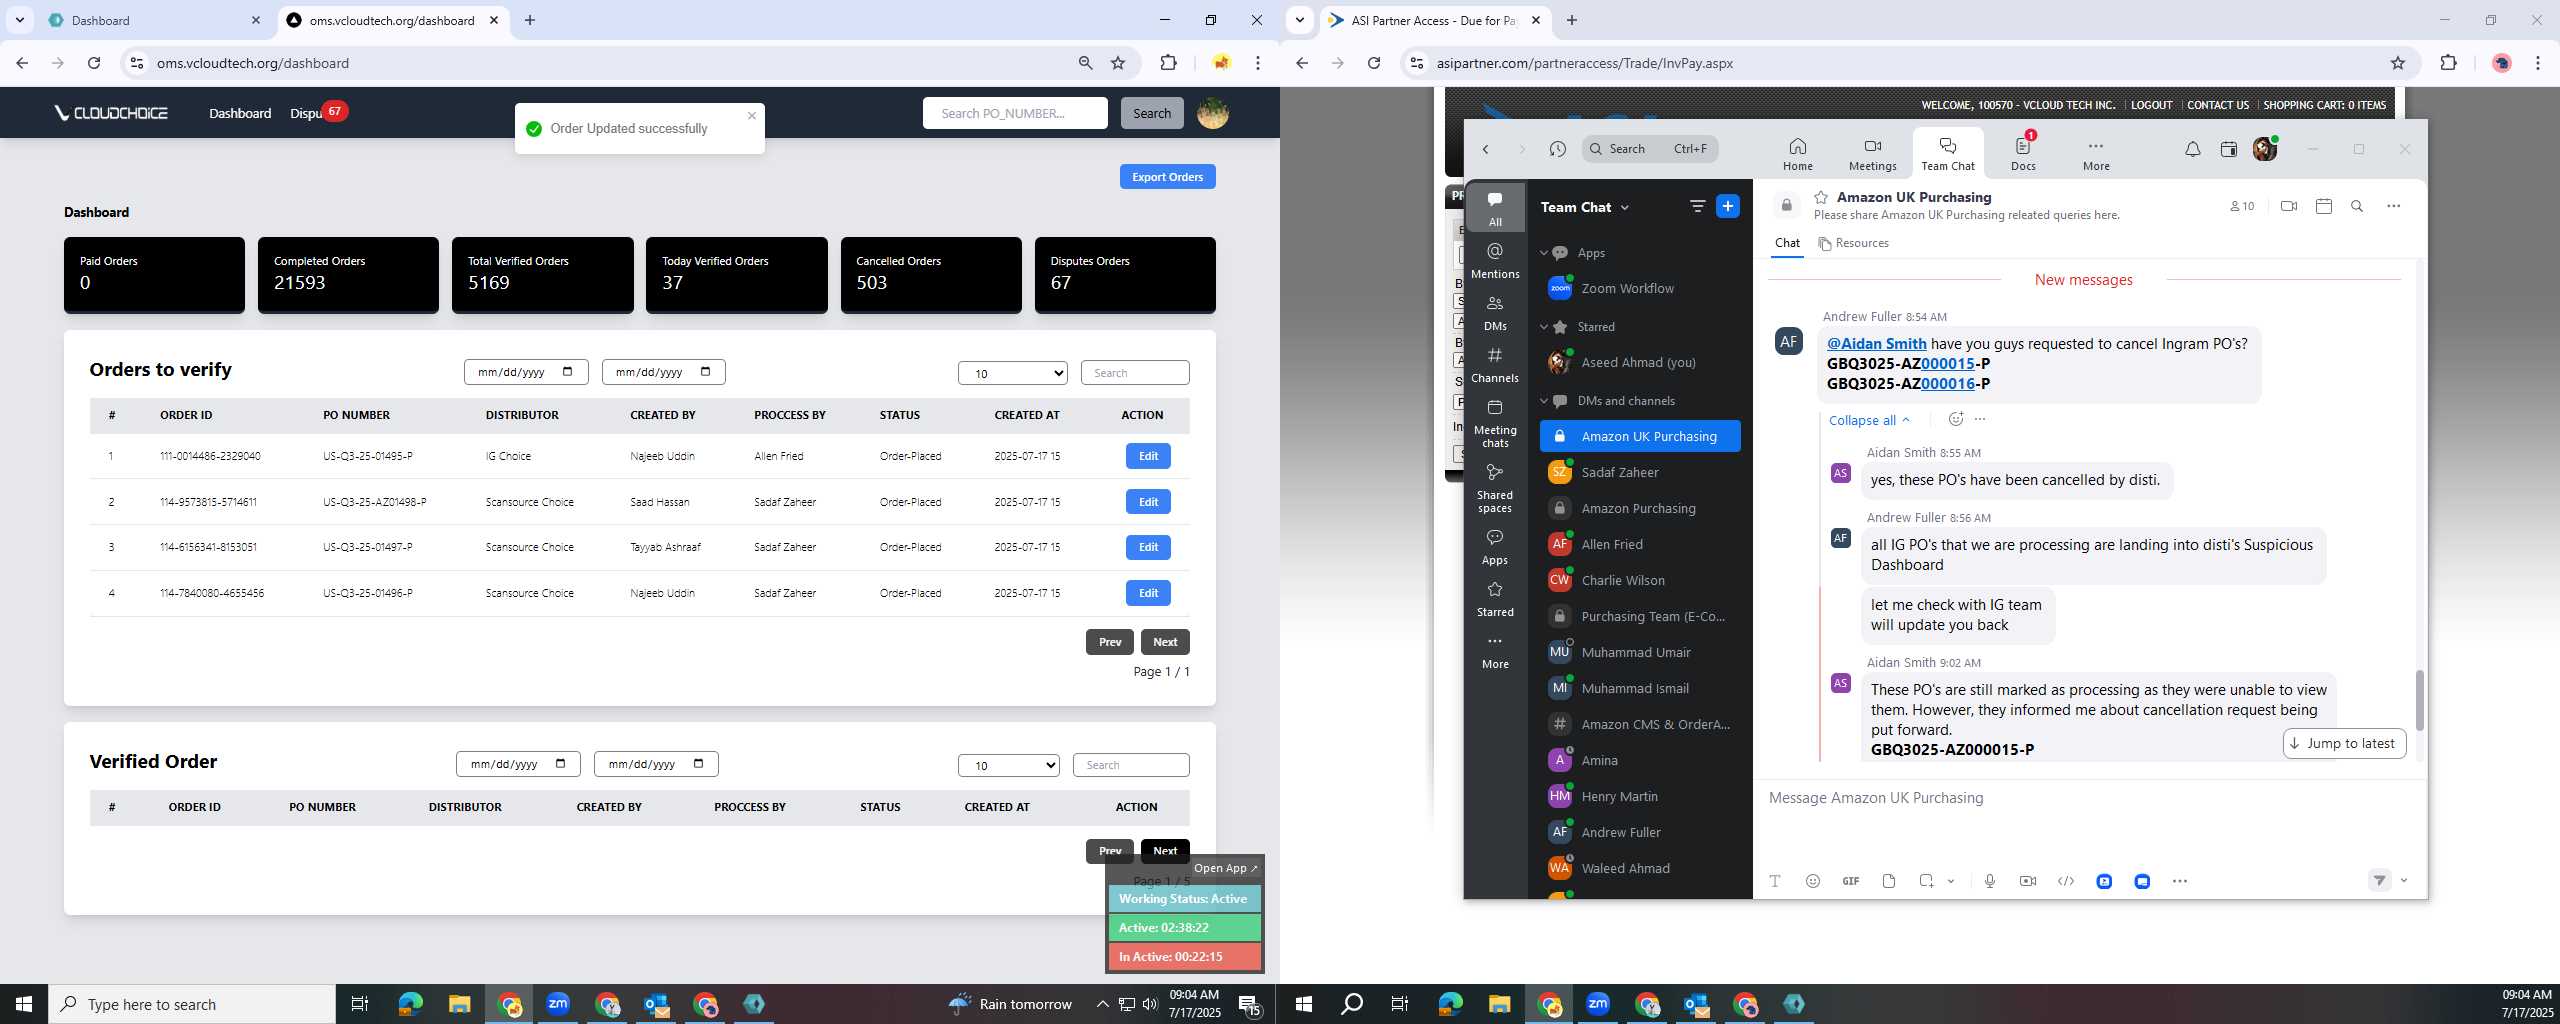Collapse the Apps section in Team Chat
2560x1024 pixels.
tap(1543, 253)
